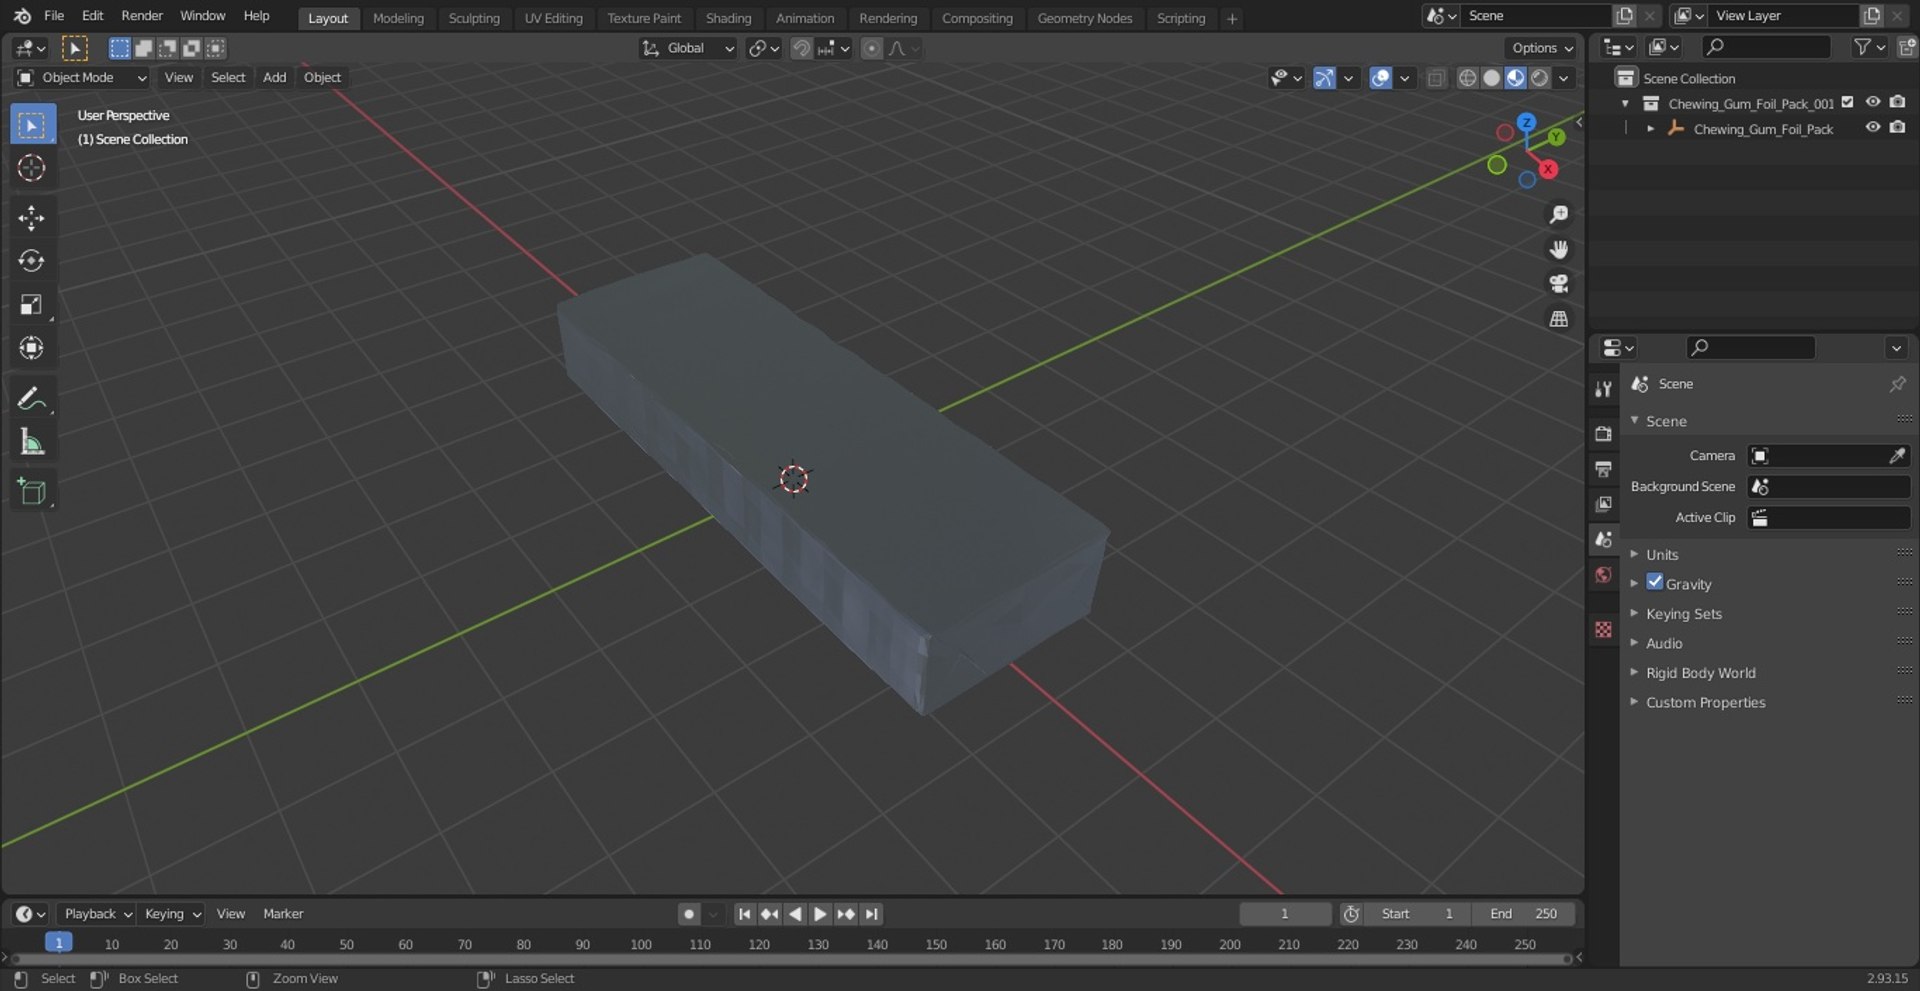Expand the Rigid Body World panel

pos(1700,673)
